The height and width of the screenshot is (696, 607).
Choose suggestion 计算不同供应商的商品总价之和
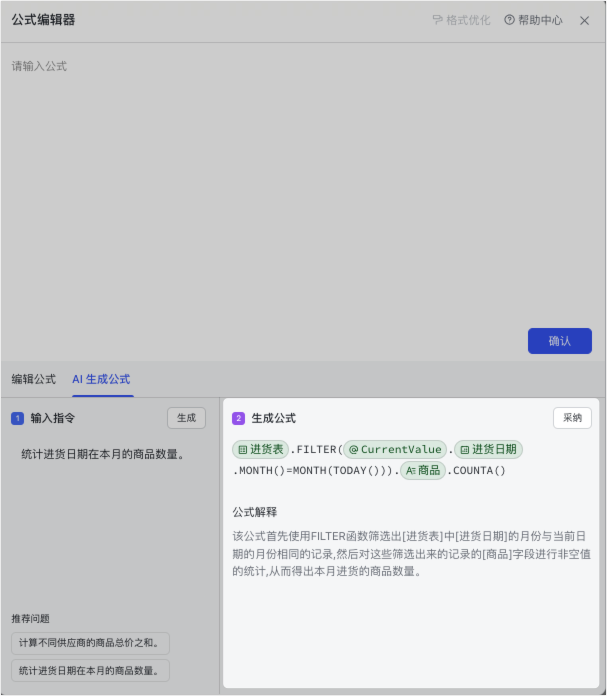coord(90,642)
